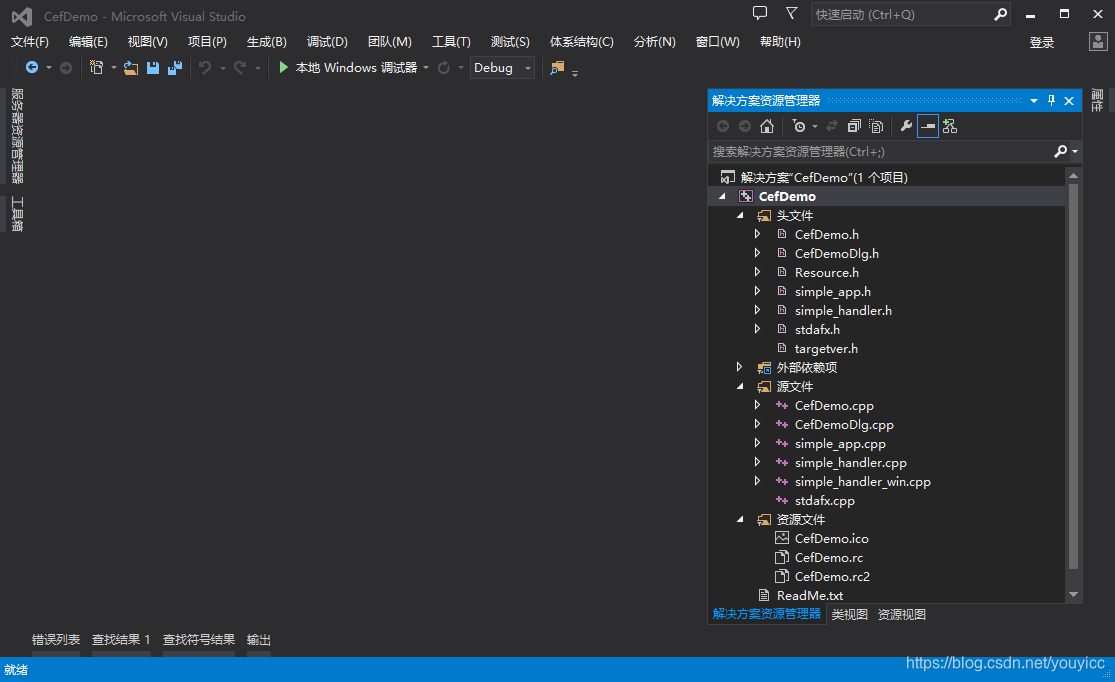Click the Find in Files toolbar icon
The width and height of the screenshot is (1115, 682).
tap(557, 68)
